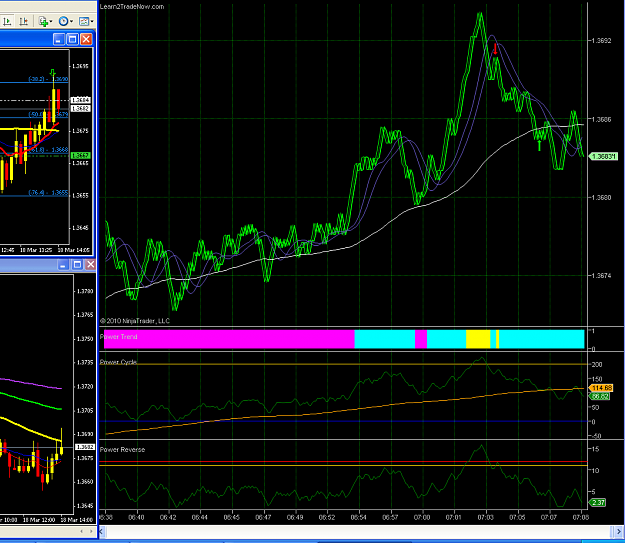
Task: Click the horizontal scrollbar left arrow
Action: click(x=101, y=531)
